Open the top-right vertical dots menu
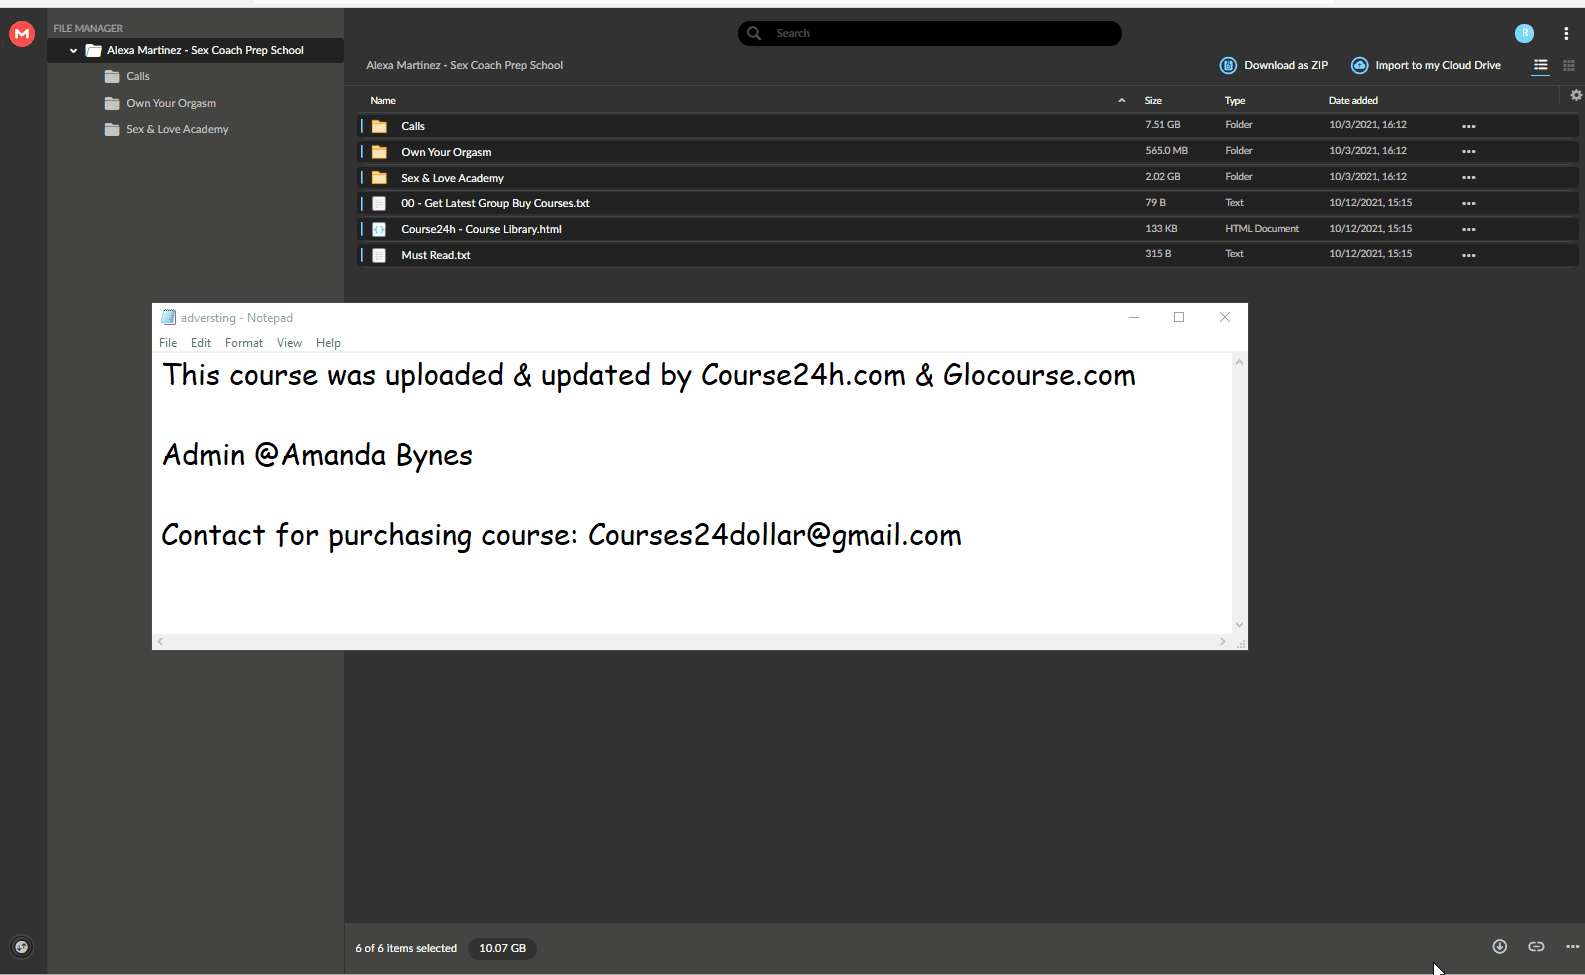The image size is (1585, 975). [x=1566, y=33]
